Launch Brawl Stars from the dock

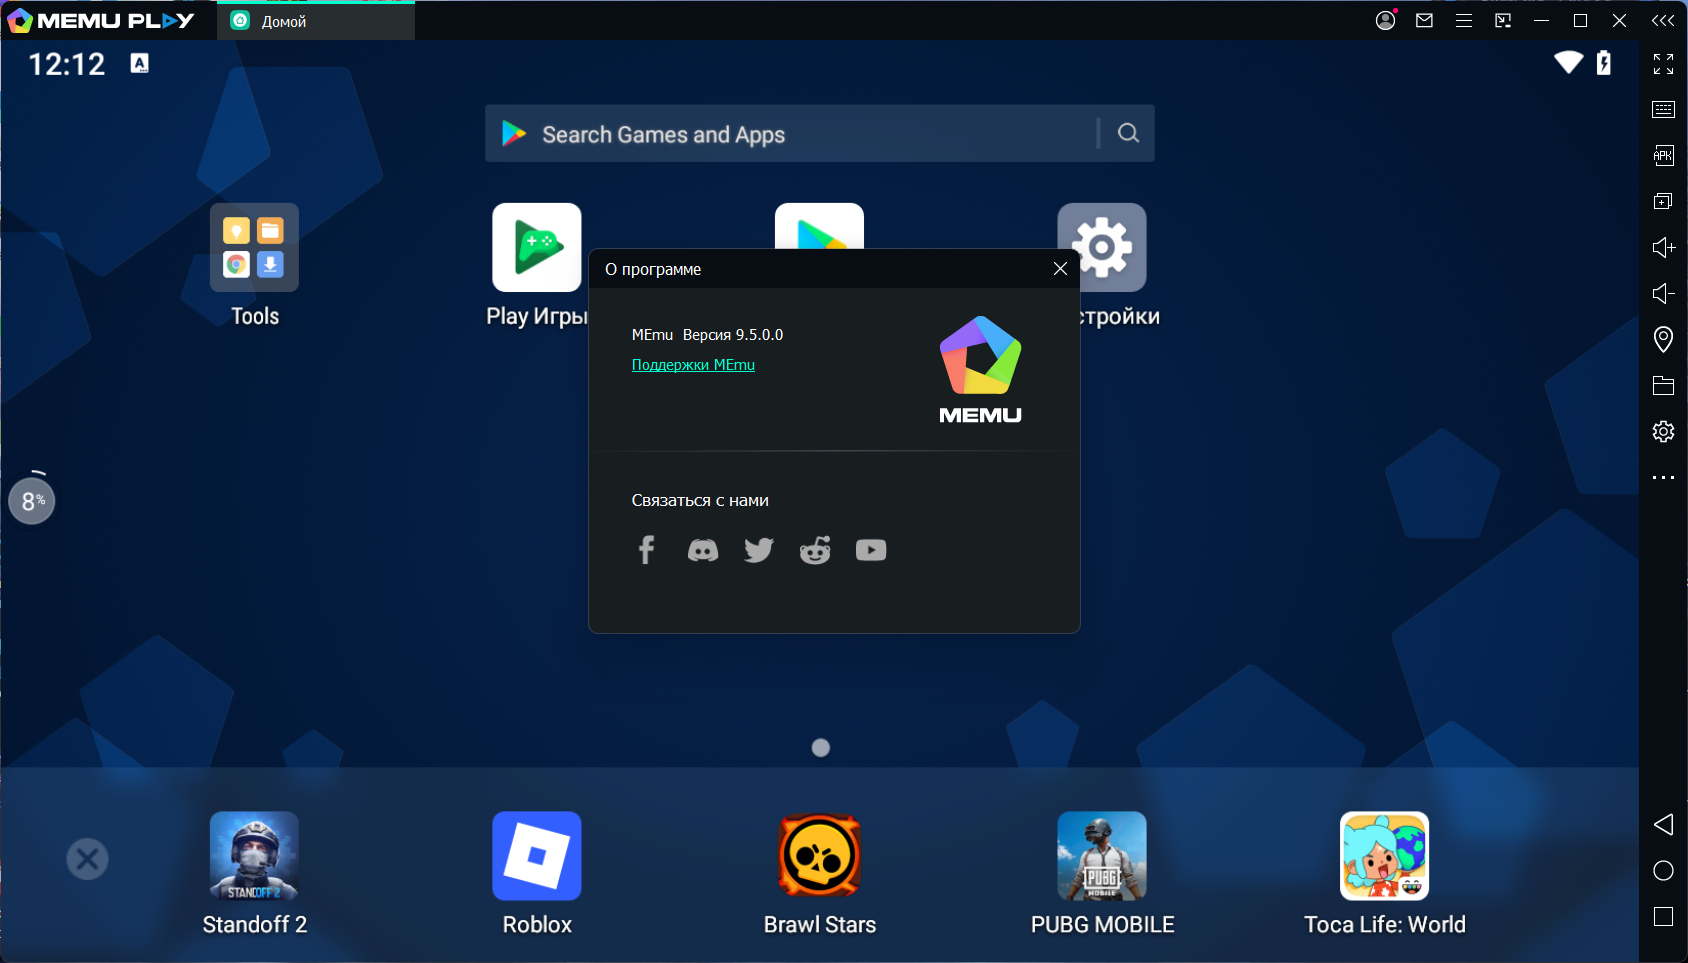[820, 857]
